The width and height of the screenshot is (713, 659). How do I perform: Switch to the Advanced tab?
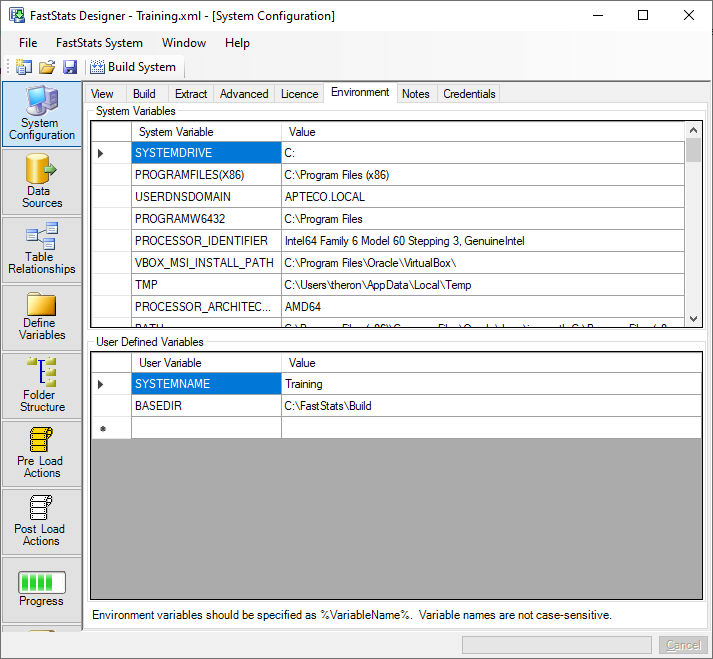244,94
